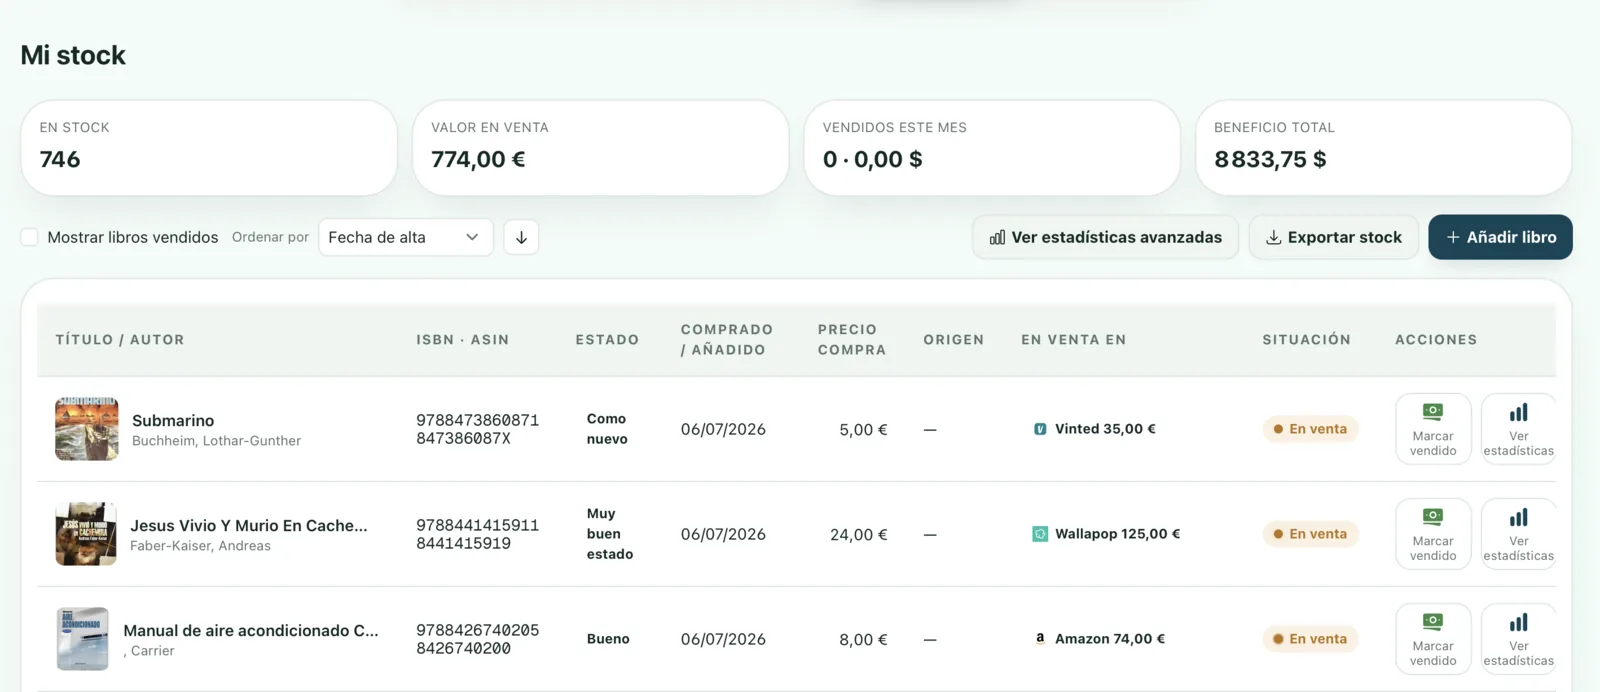
Task: Click Marcar vendido icon for Submarino
Action: coord(1433,429)
